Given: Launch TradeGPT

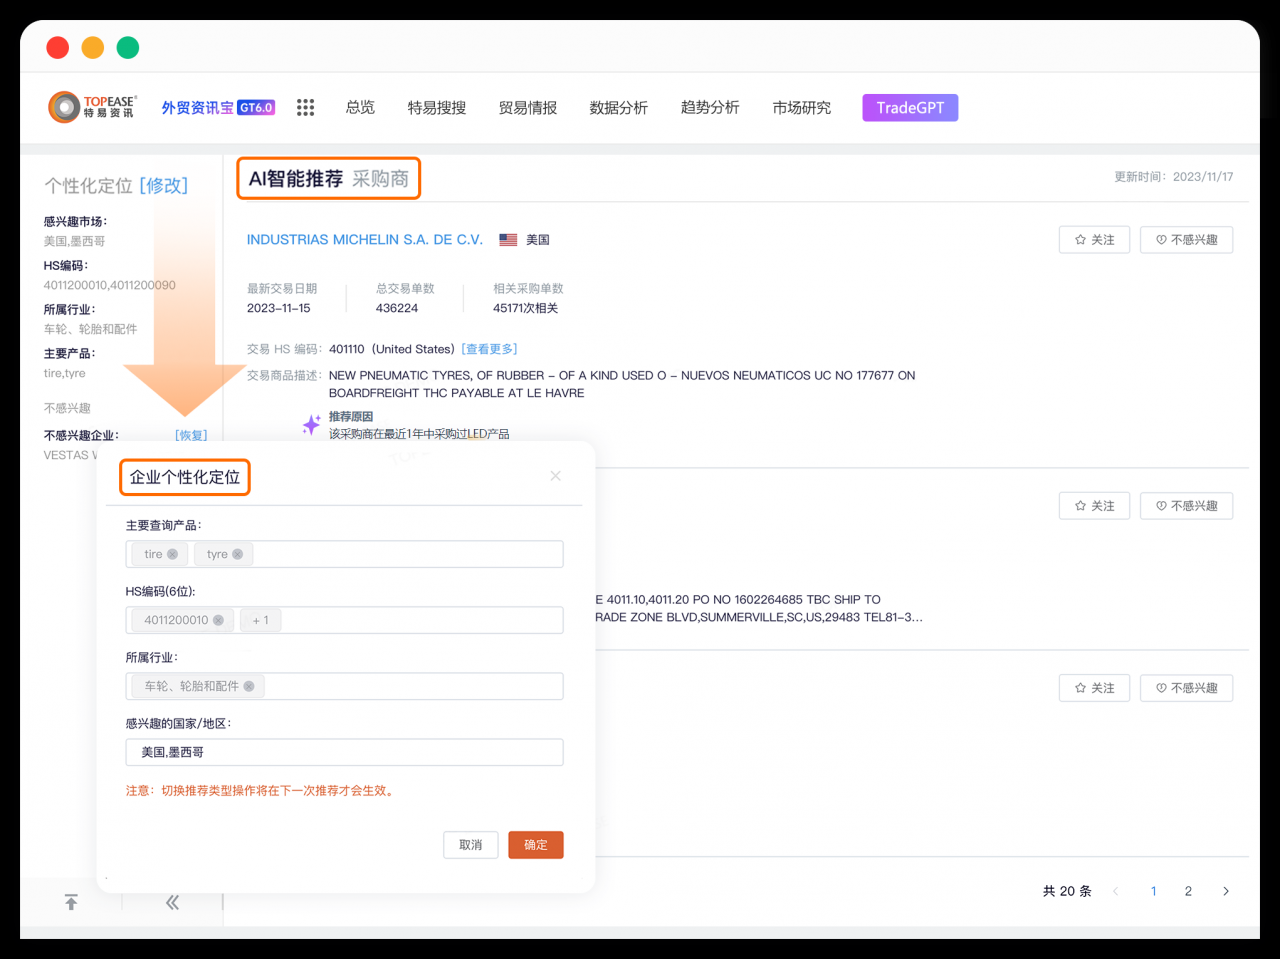Looking at the screenshot, I should pyautogui.click(x=910, y=108).
